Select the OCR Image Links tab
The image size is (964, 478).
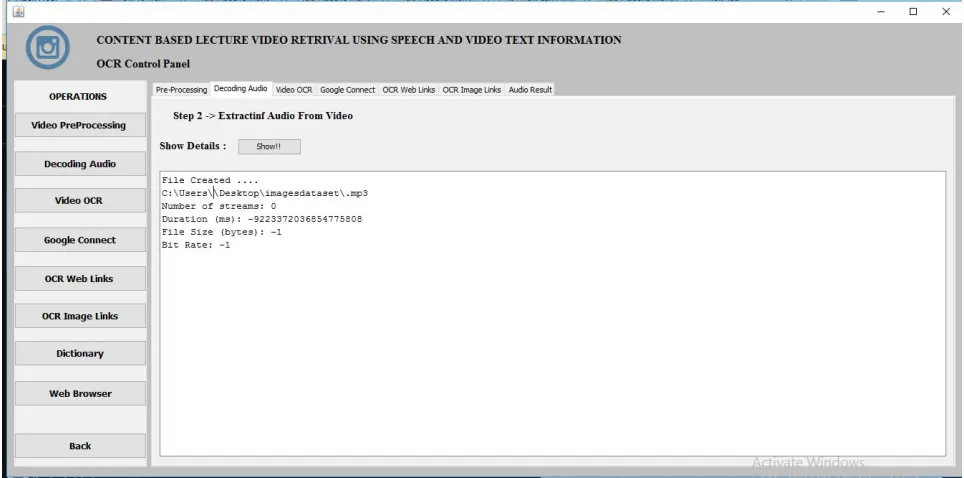(472, 90)
